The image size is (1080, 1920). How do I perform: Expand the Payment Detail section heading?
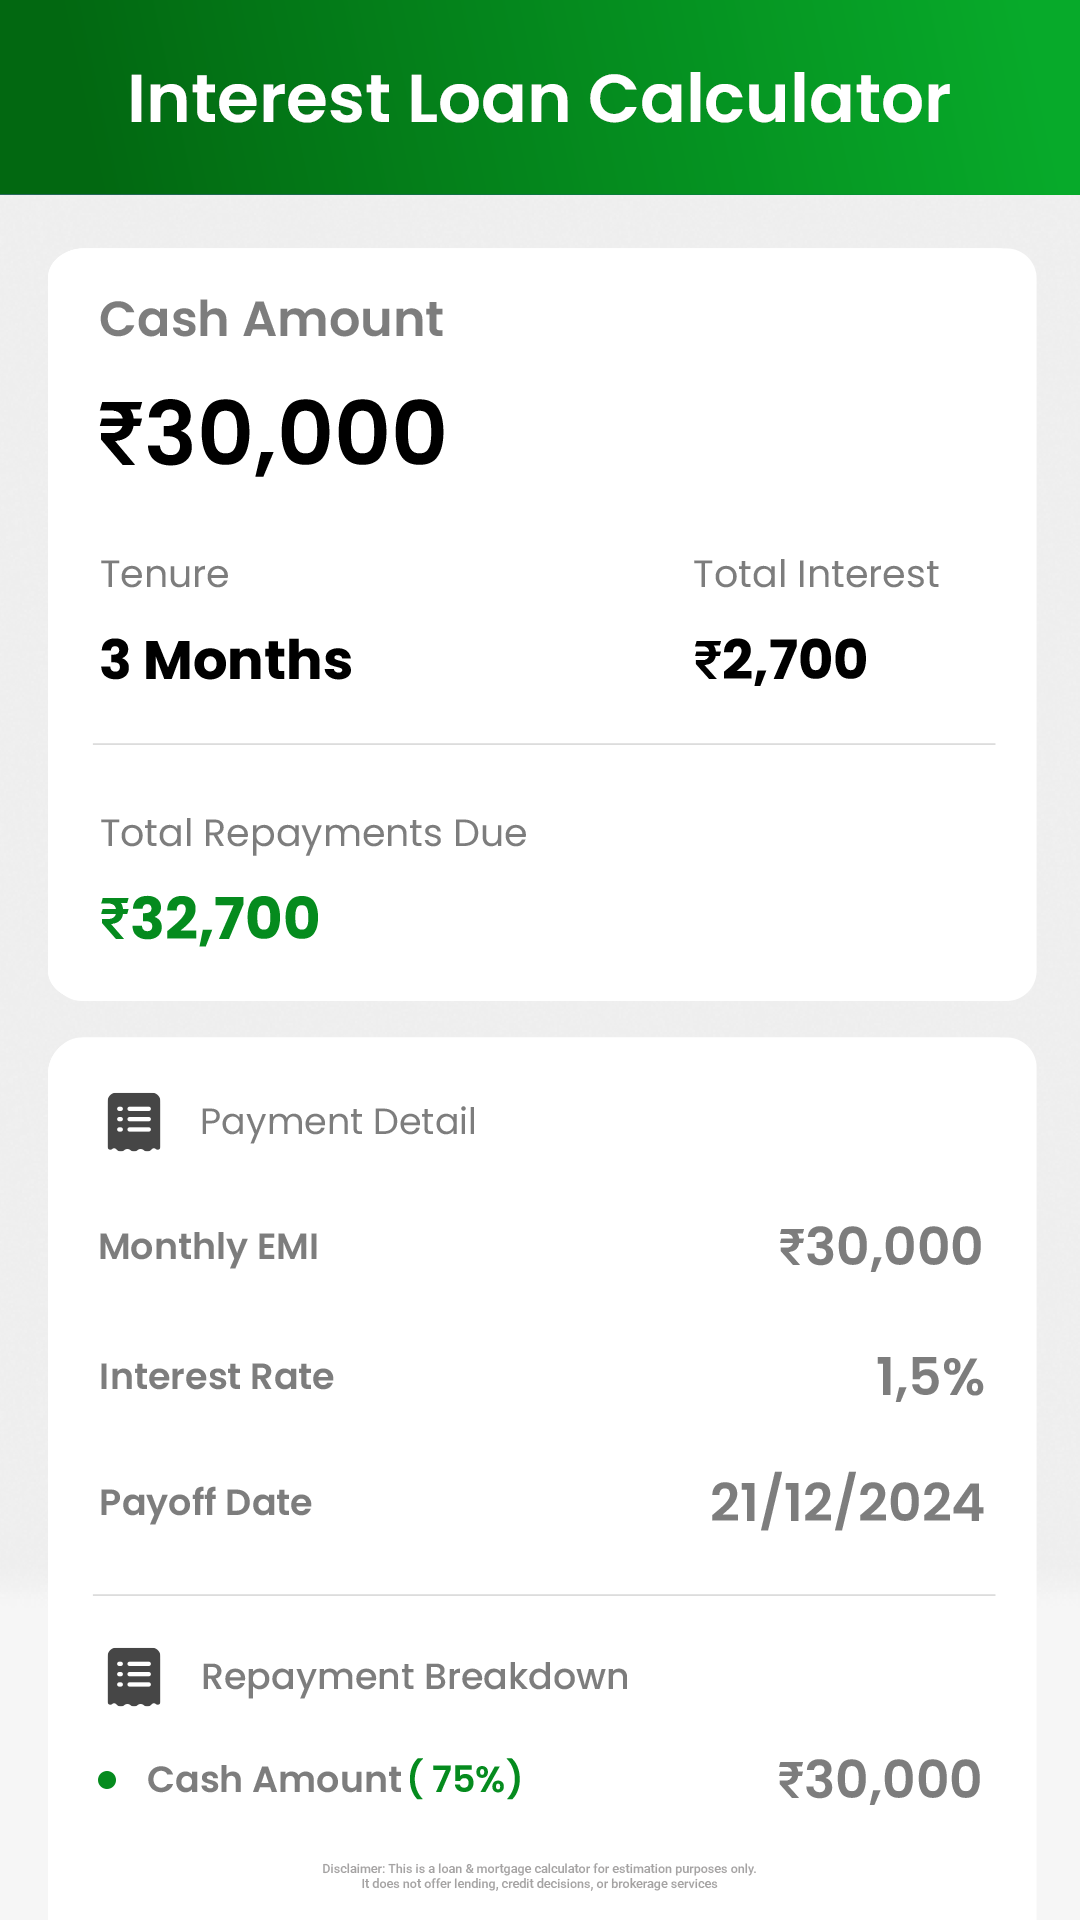(338, 1122)
